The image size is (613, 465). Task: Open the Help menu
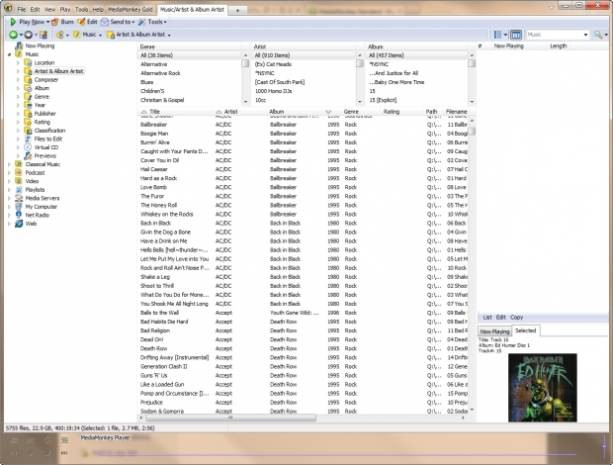(x=98, y=9)
